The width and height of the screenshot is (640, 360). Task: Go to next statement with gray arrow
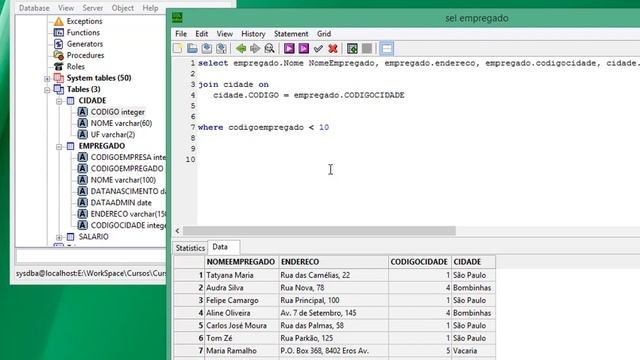point(255,49)
